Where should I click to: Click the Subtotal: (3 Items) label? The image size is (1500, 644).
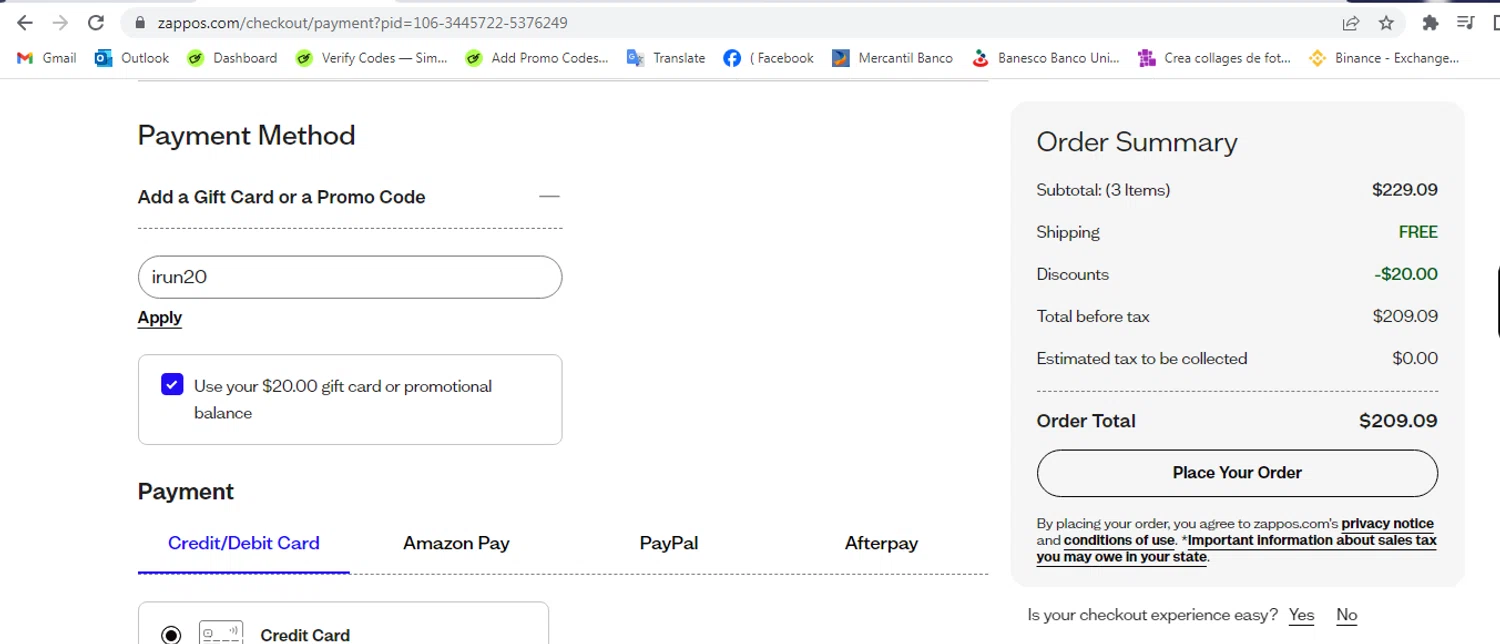pyautogui.click(x=1103, y=190)
